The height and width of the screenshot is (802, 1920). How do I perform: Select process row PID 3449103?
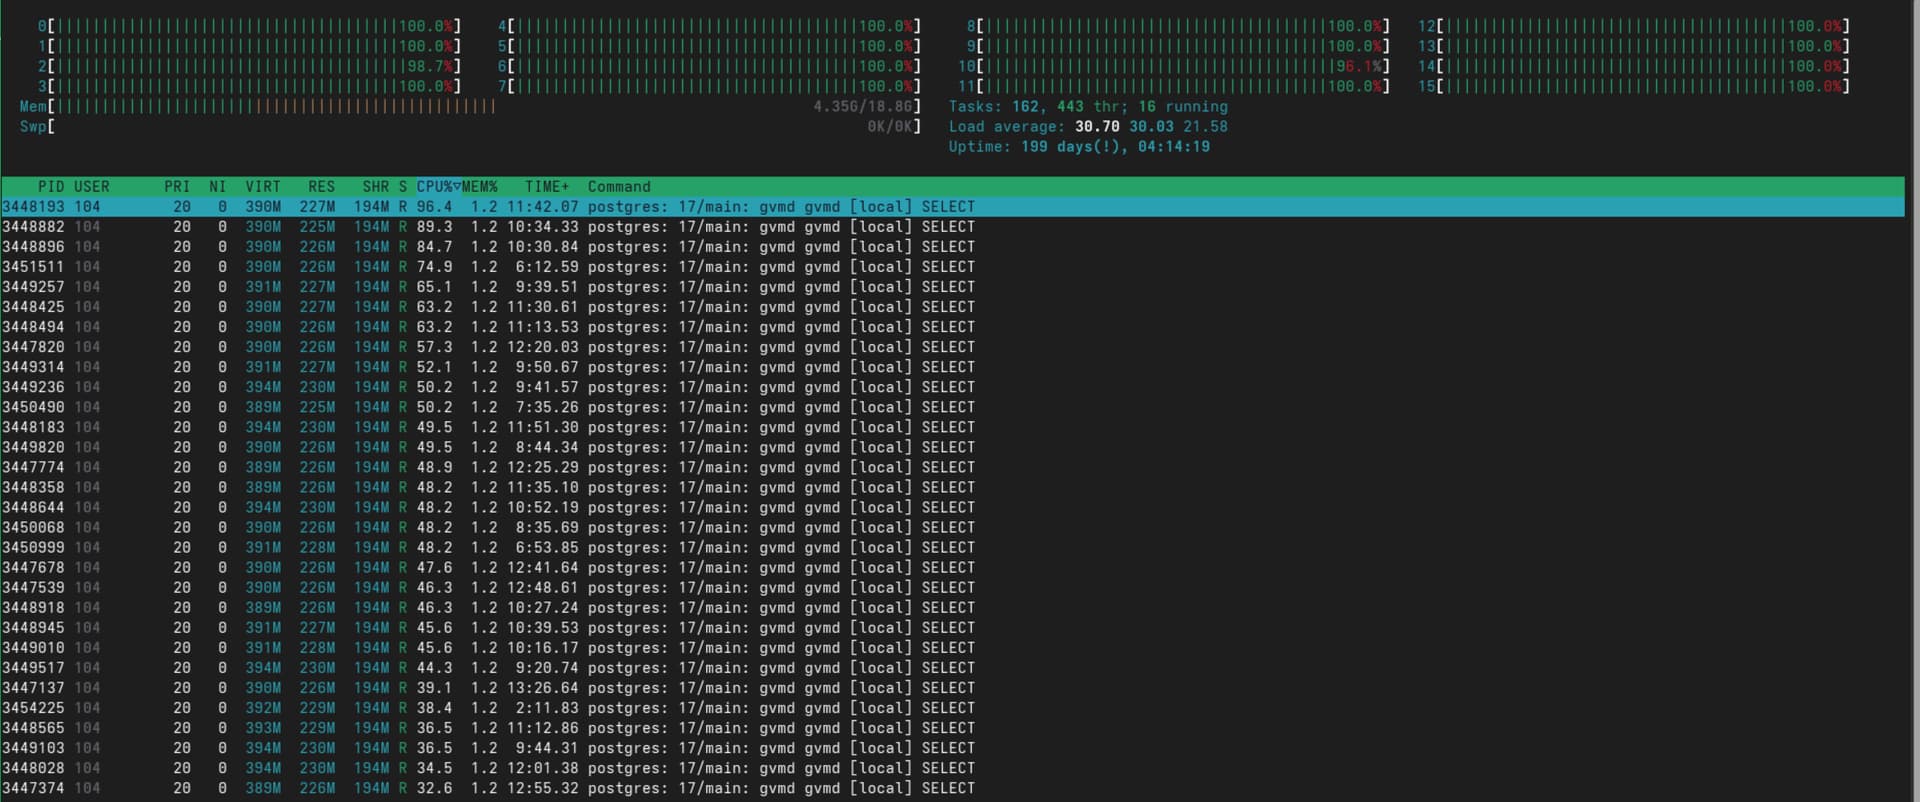coord(952,748)
